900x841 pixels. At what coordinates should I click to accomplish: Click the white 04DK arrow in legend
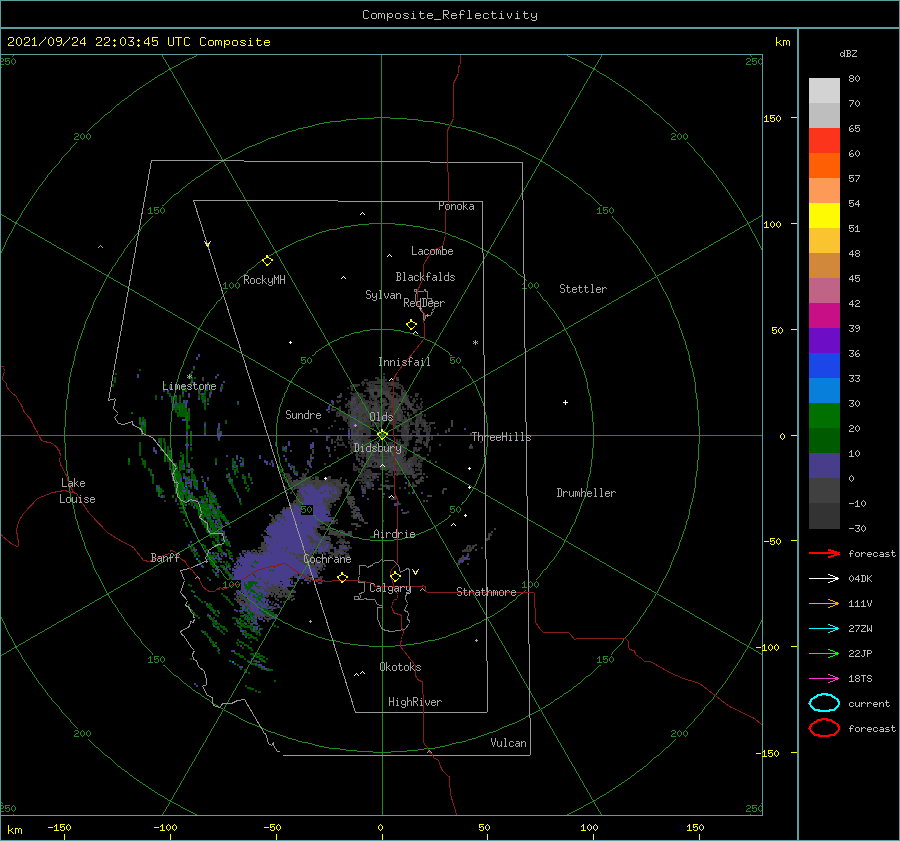[x=824, y=579]
